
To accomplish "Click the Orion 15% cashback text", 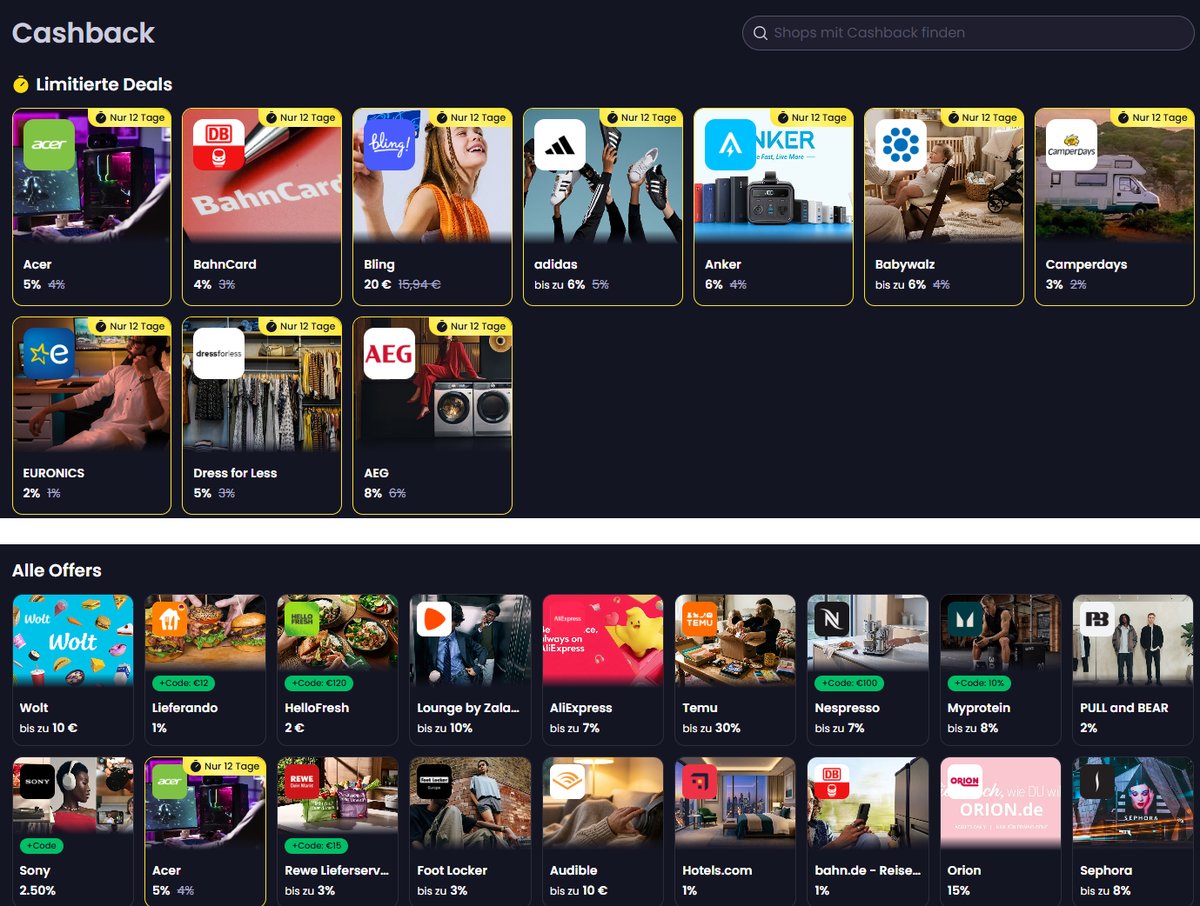I will click(958, 890).
